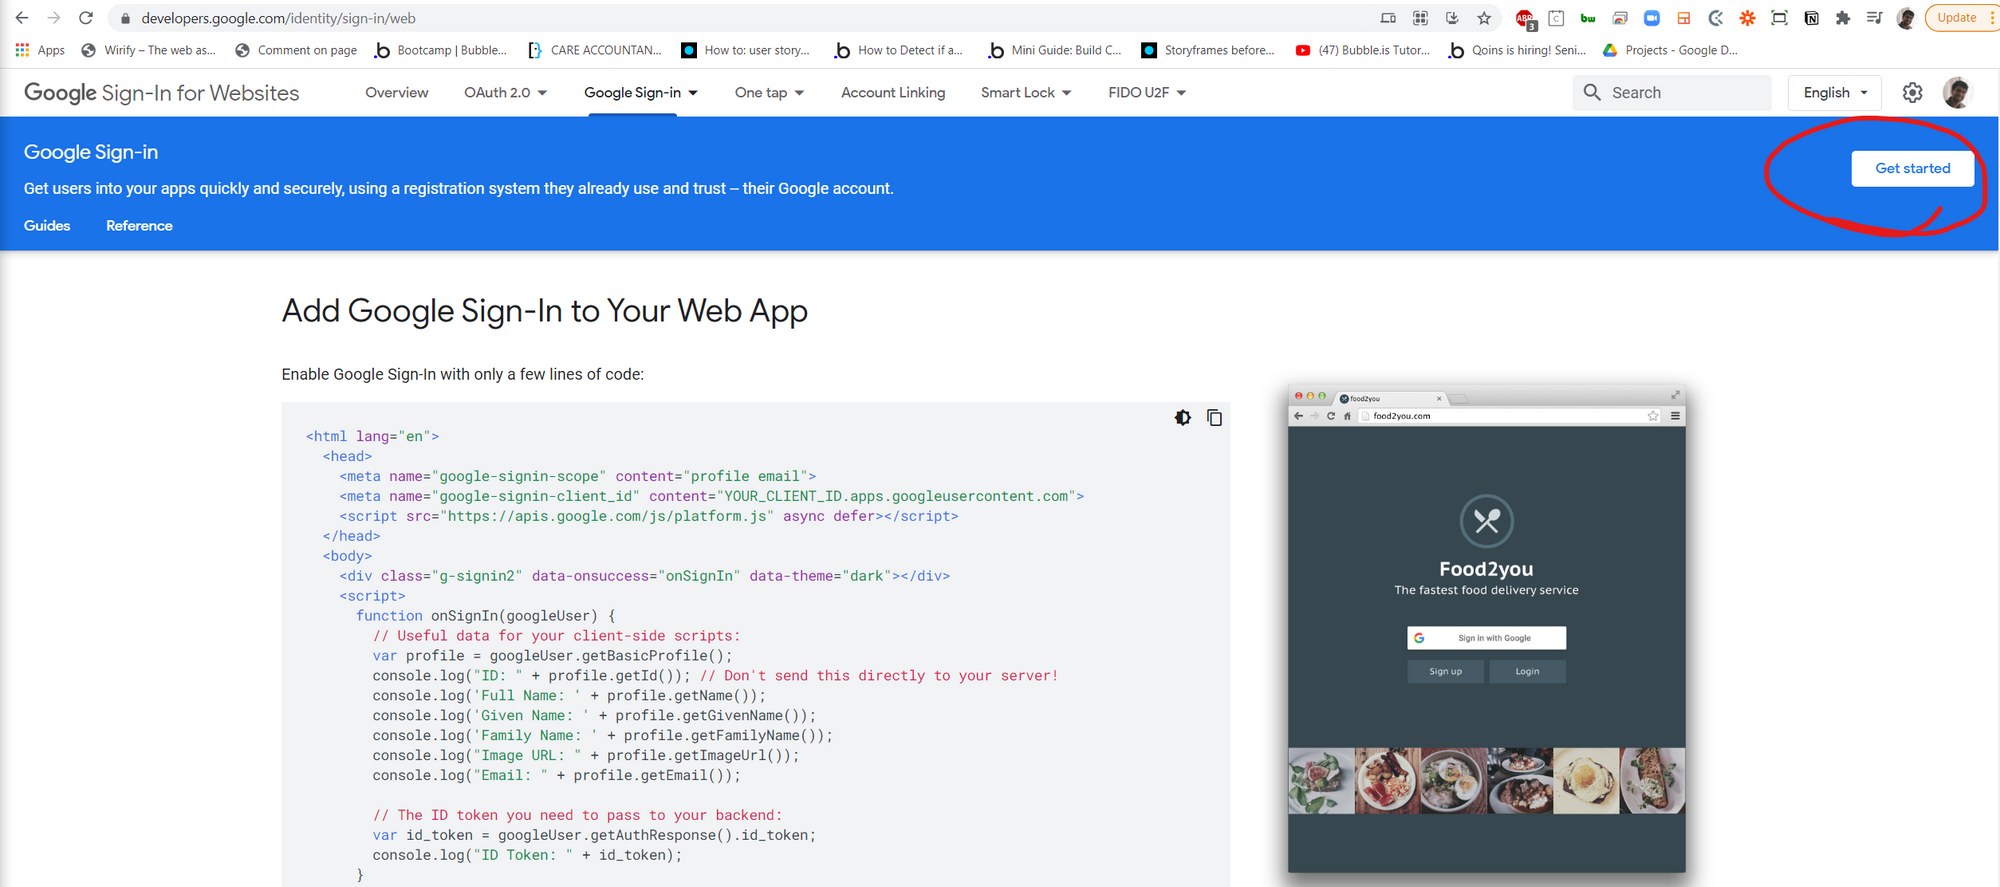Click the user profile avatar on page
This screenshot has width=2000, height=887.
tap(1956, 93)
